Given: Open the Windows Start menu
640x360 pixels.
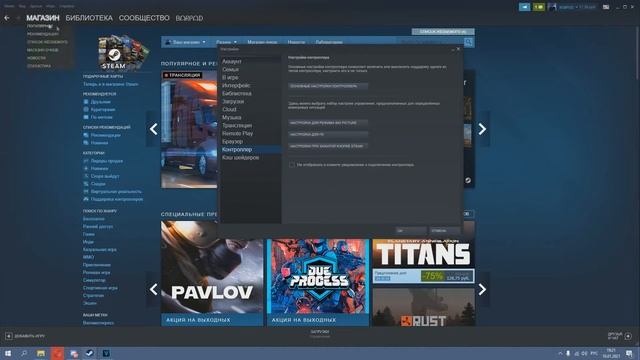Looking at the screenshot, I should click(7, 353).
